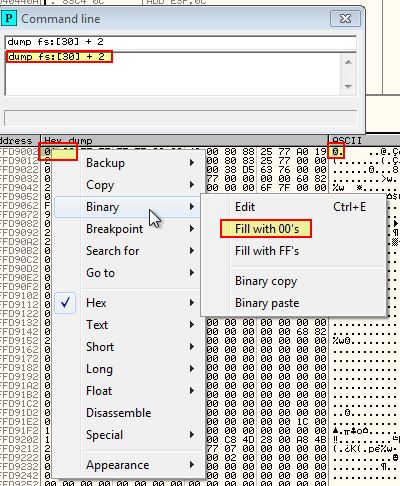Viewport: 400px width, 486px height.
Task: Choose Fill with FF's
Action: (x=267, y=251)
